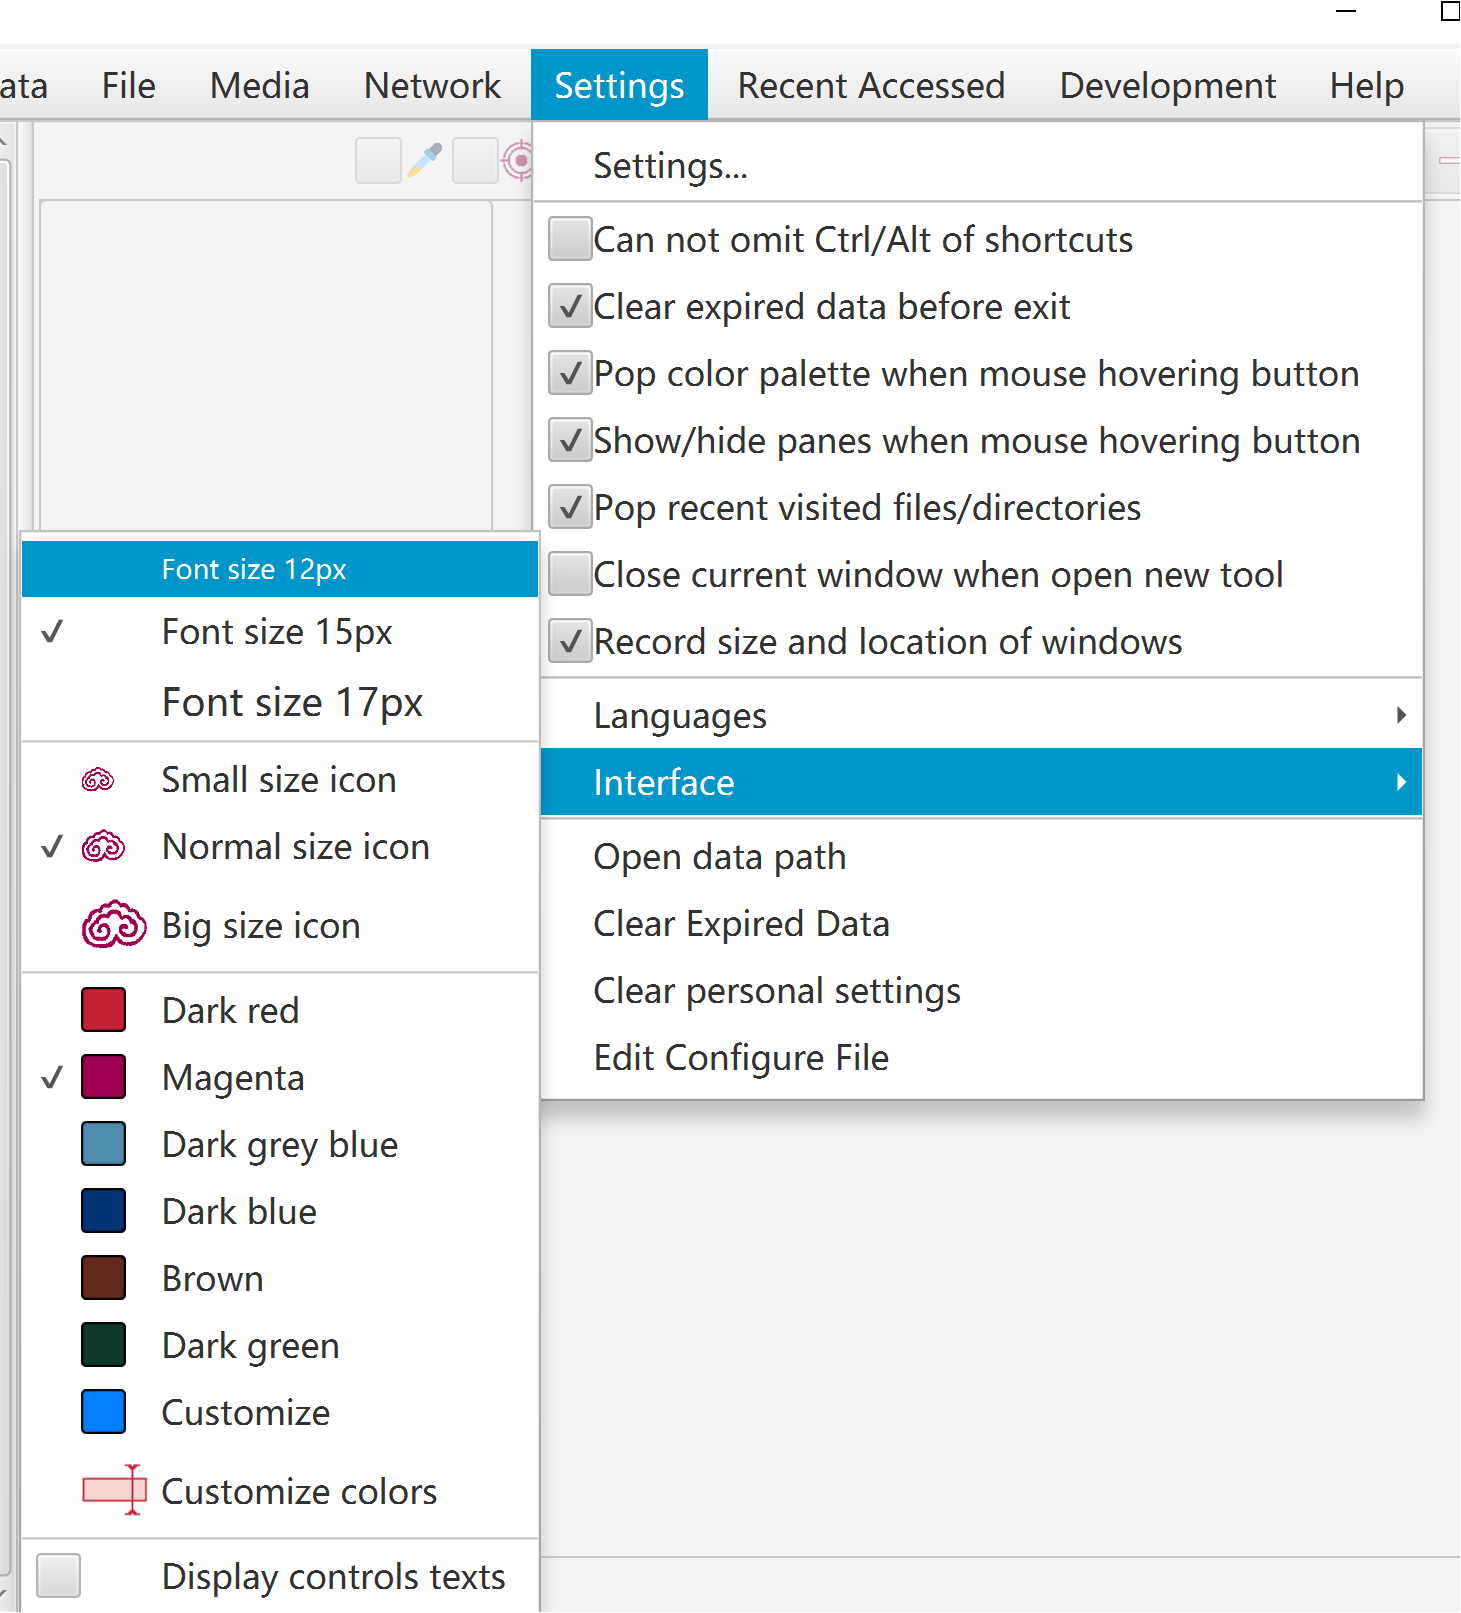Click the eyedropper color picker icon
This screenshot has height=1613, width=1461.
pos(425,160)
